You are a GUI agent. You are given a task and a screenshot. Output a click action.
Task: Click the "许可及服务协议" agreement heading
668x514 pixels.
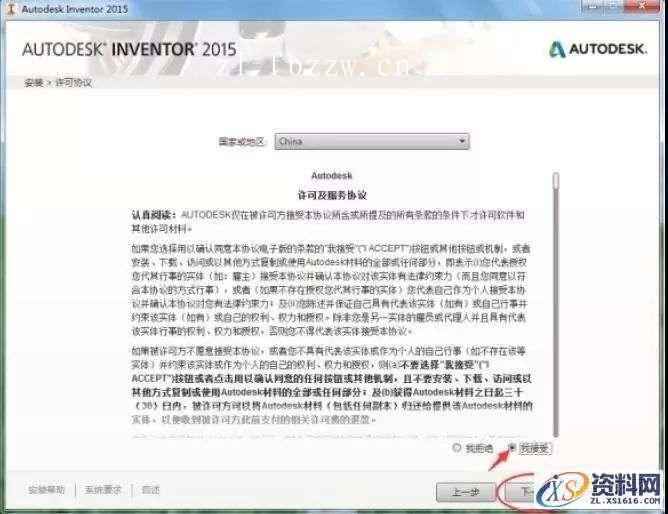332,195
